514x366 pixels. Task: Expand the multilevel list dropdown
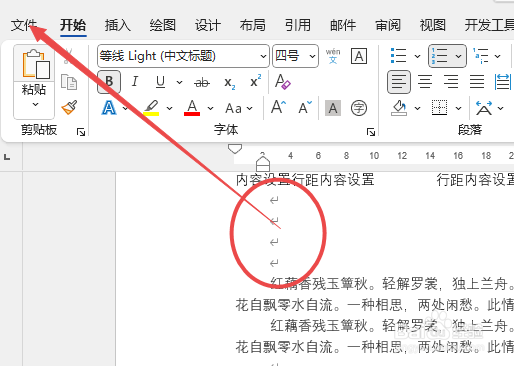tap(498, 56)
